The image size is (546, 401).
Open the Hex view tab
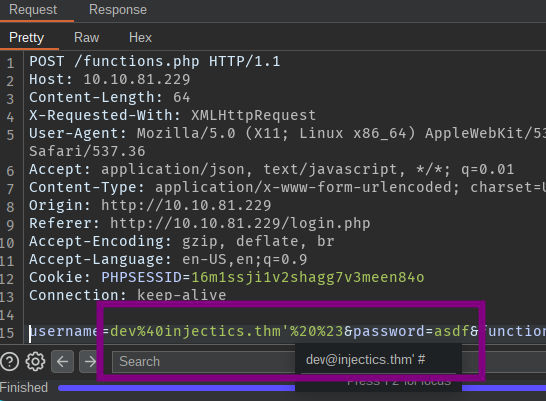pos(140,37)
